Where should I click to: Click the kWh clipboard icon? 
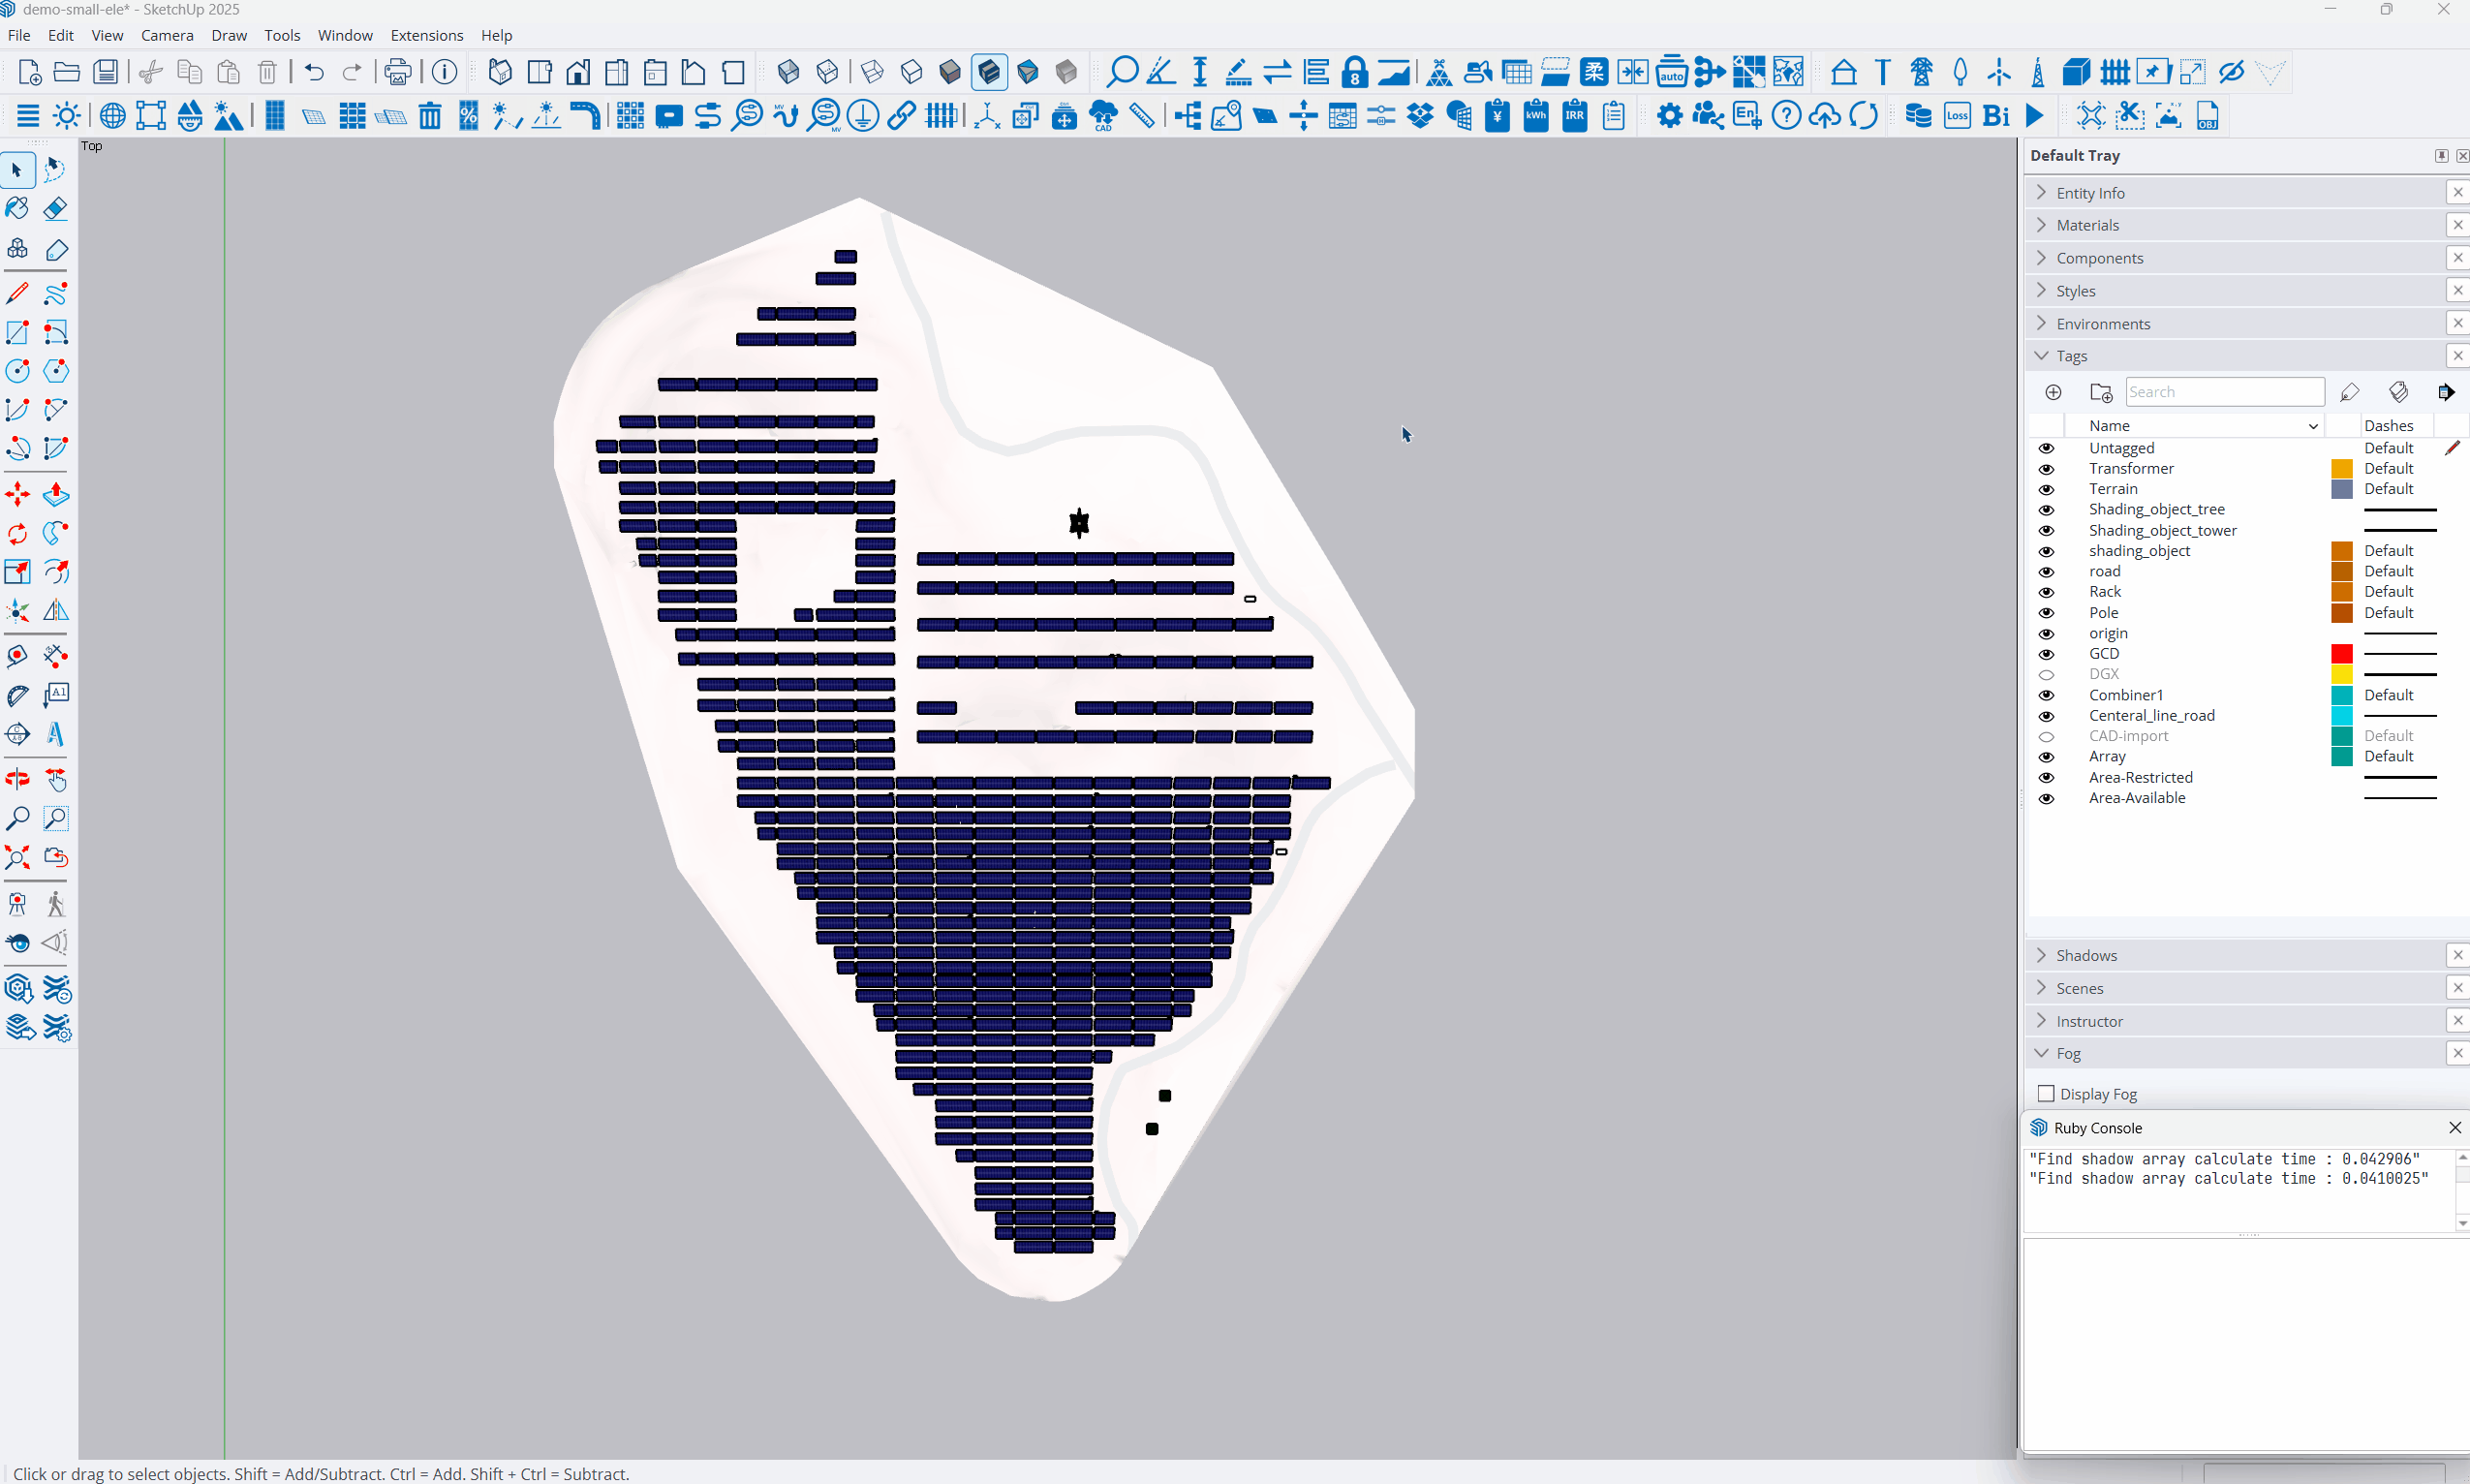pos(1536,116)
